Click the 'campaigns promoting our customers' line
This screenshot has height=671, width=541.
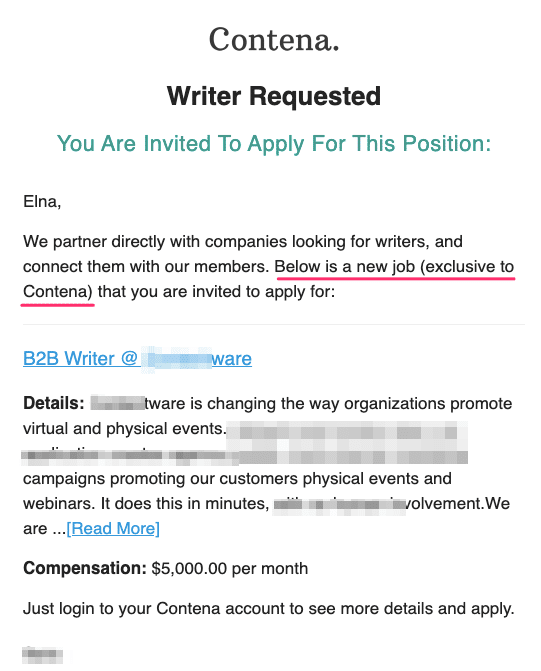(238, 479)
